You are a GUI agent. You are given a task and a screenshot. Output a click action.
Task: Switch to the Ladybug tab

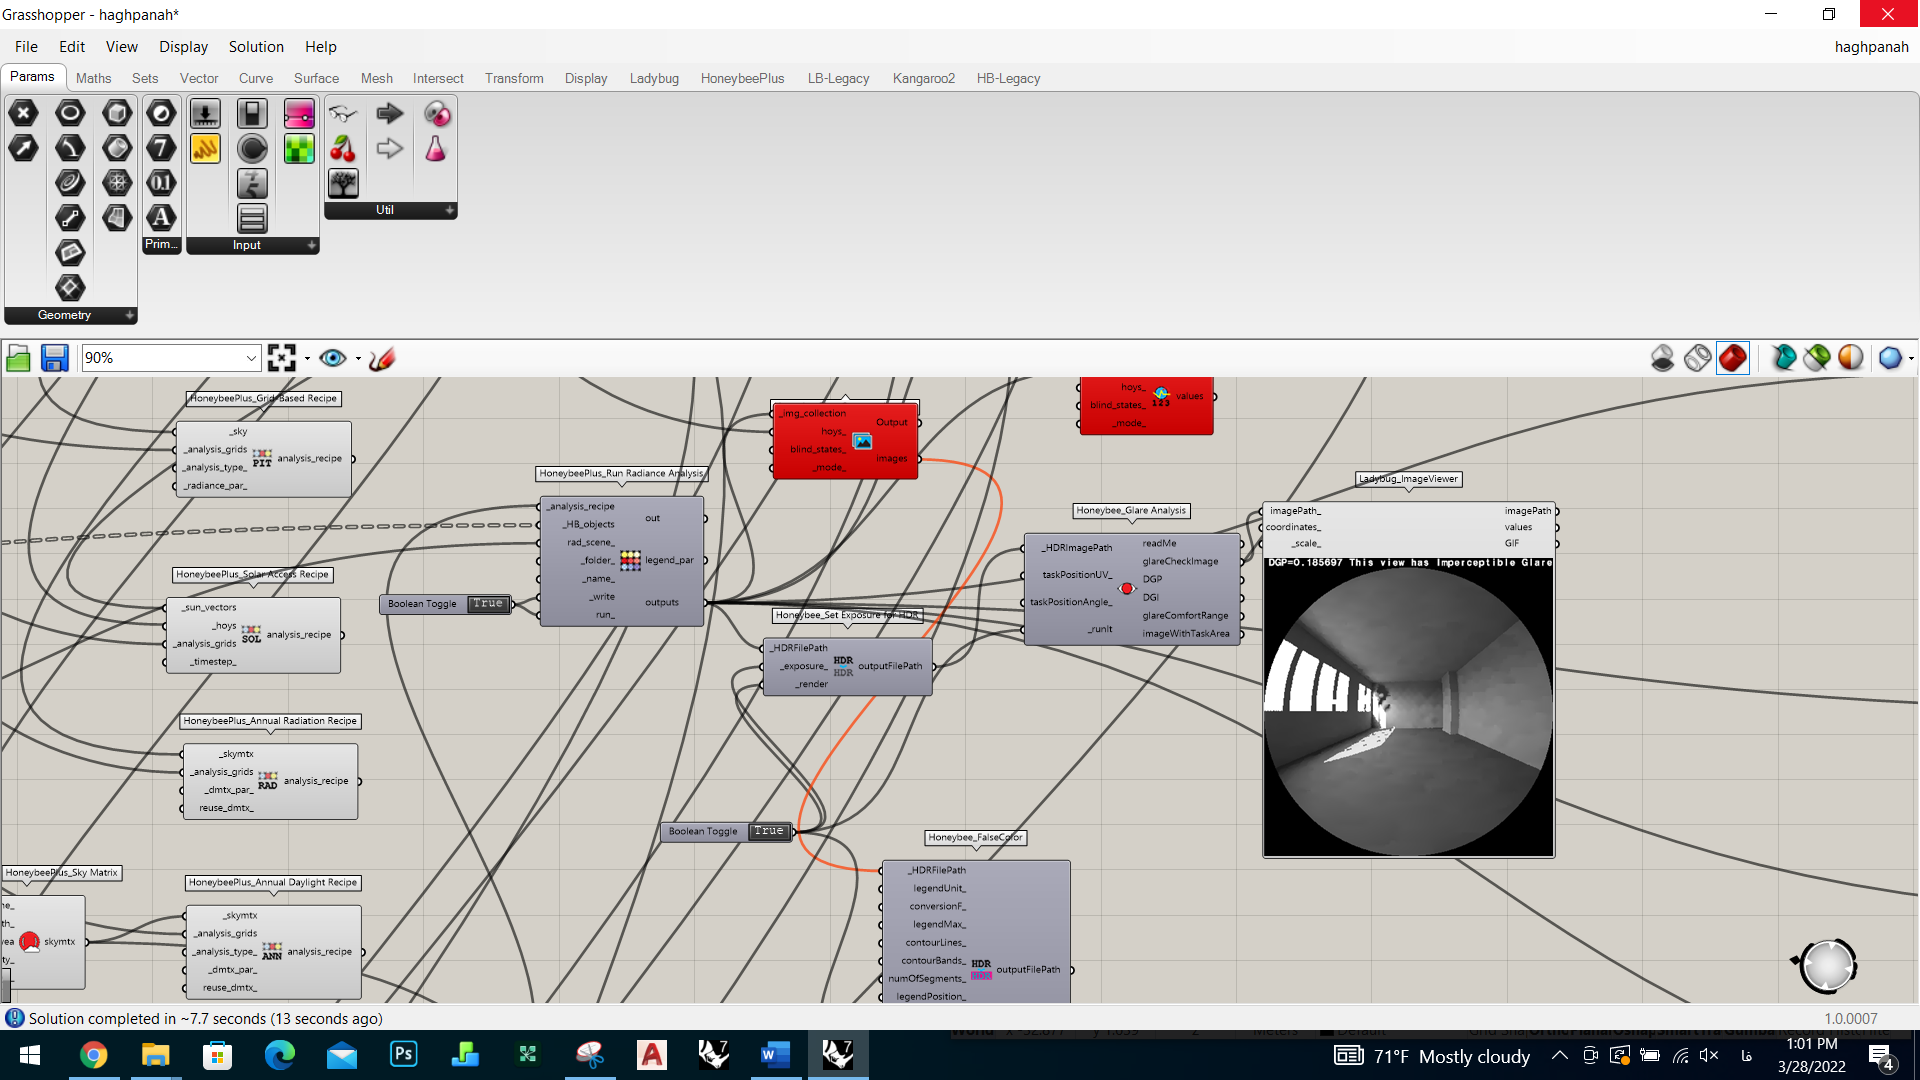tap(654, 78)
